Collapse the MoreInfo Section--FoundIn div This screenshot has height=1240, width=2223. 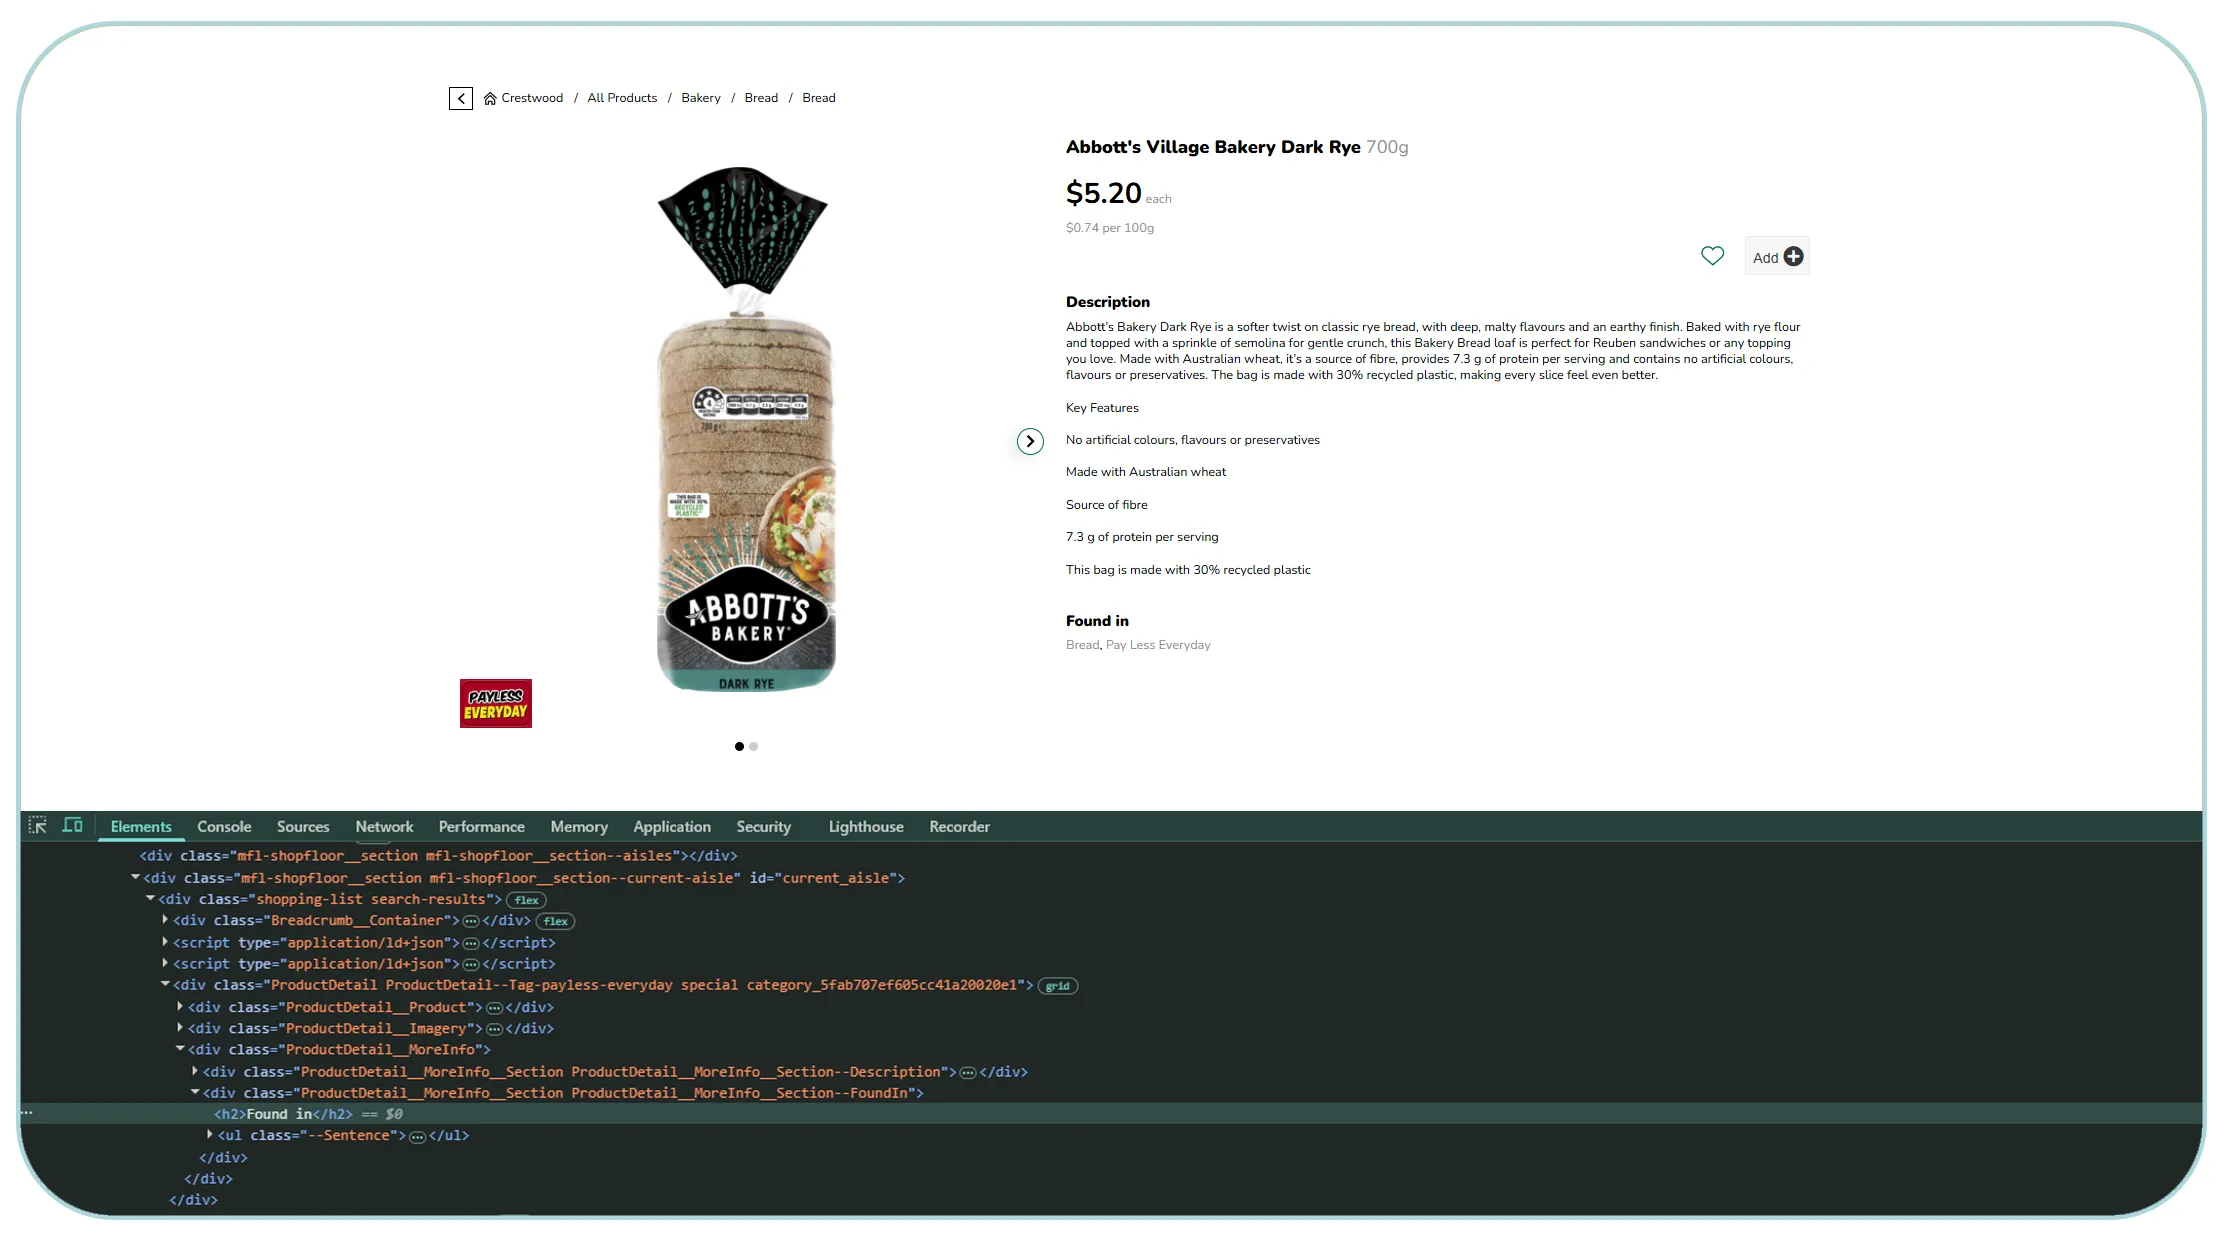tap(195, 1093)
